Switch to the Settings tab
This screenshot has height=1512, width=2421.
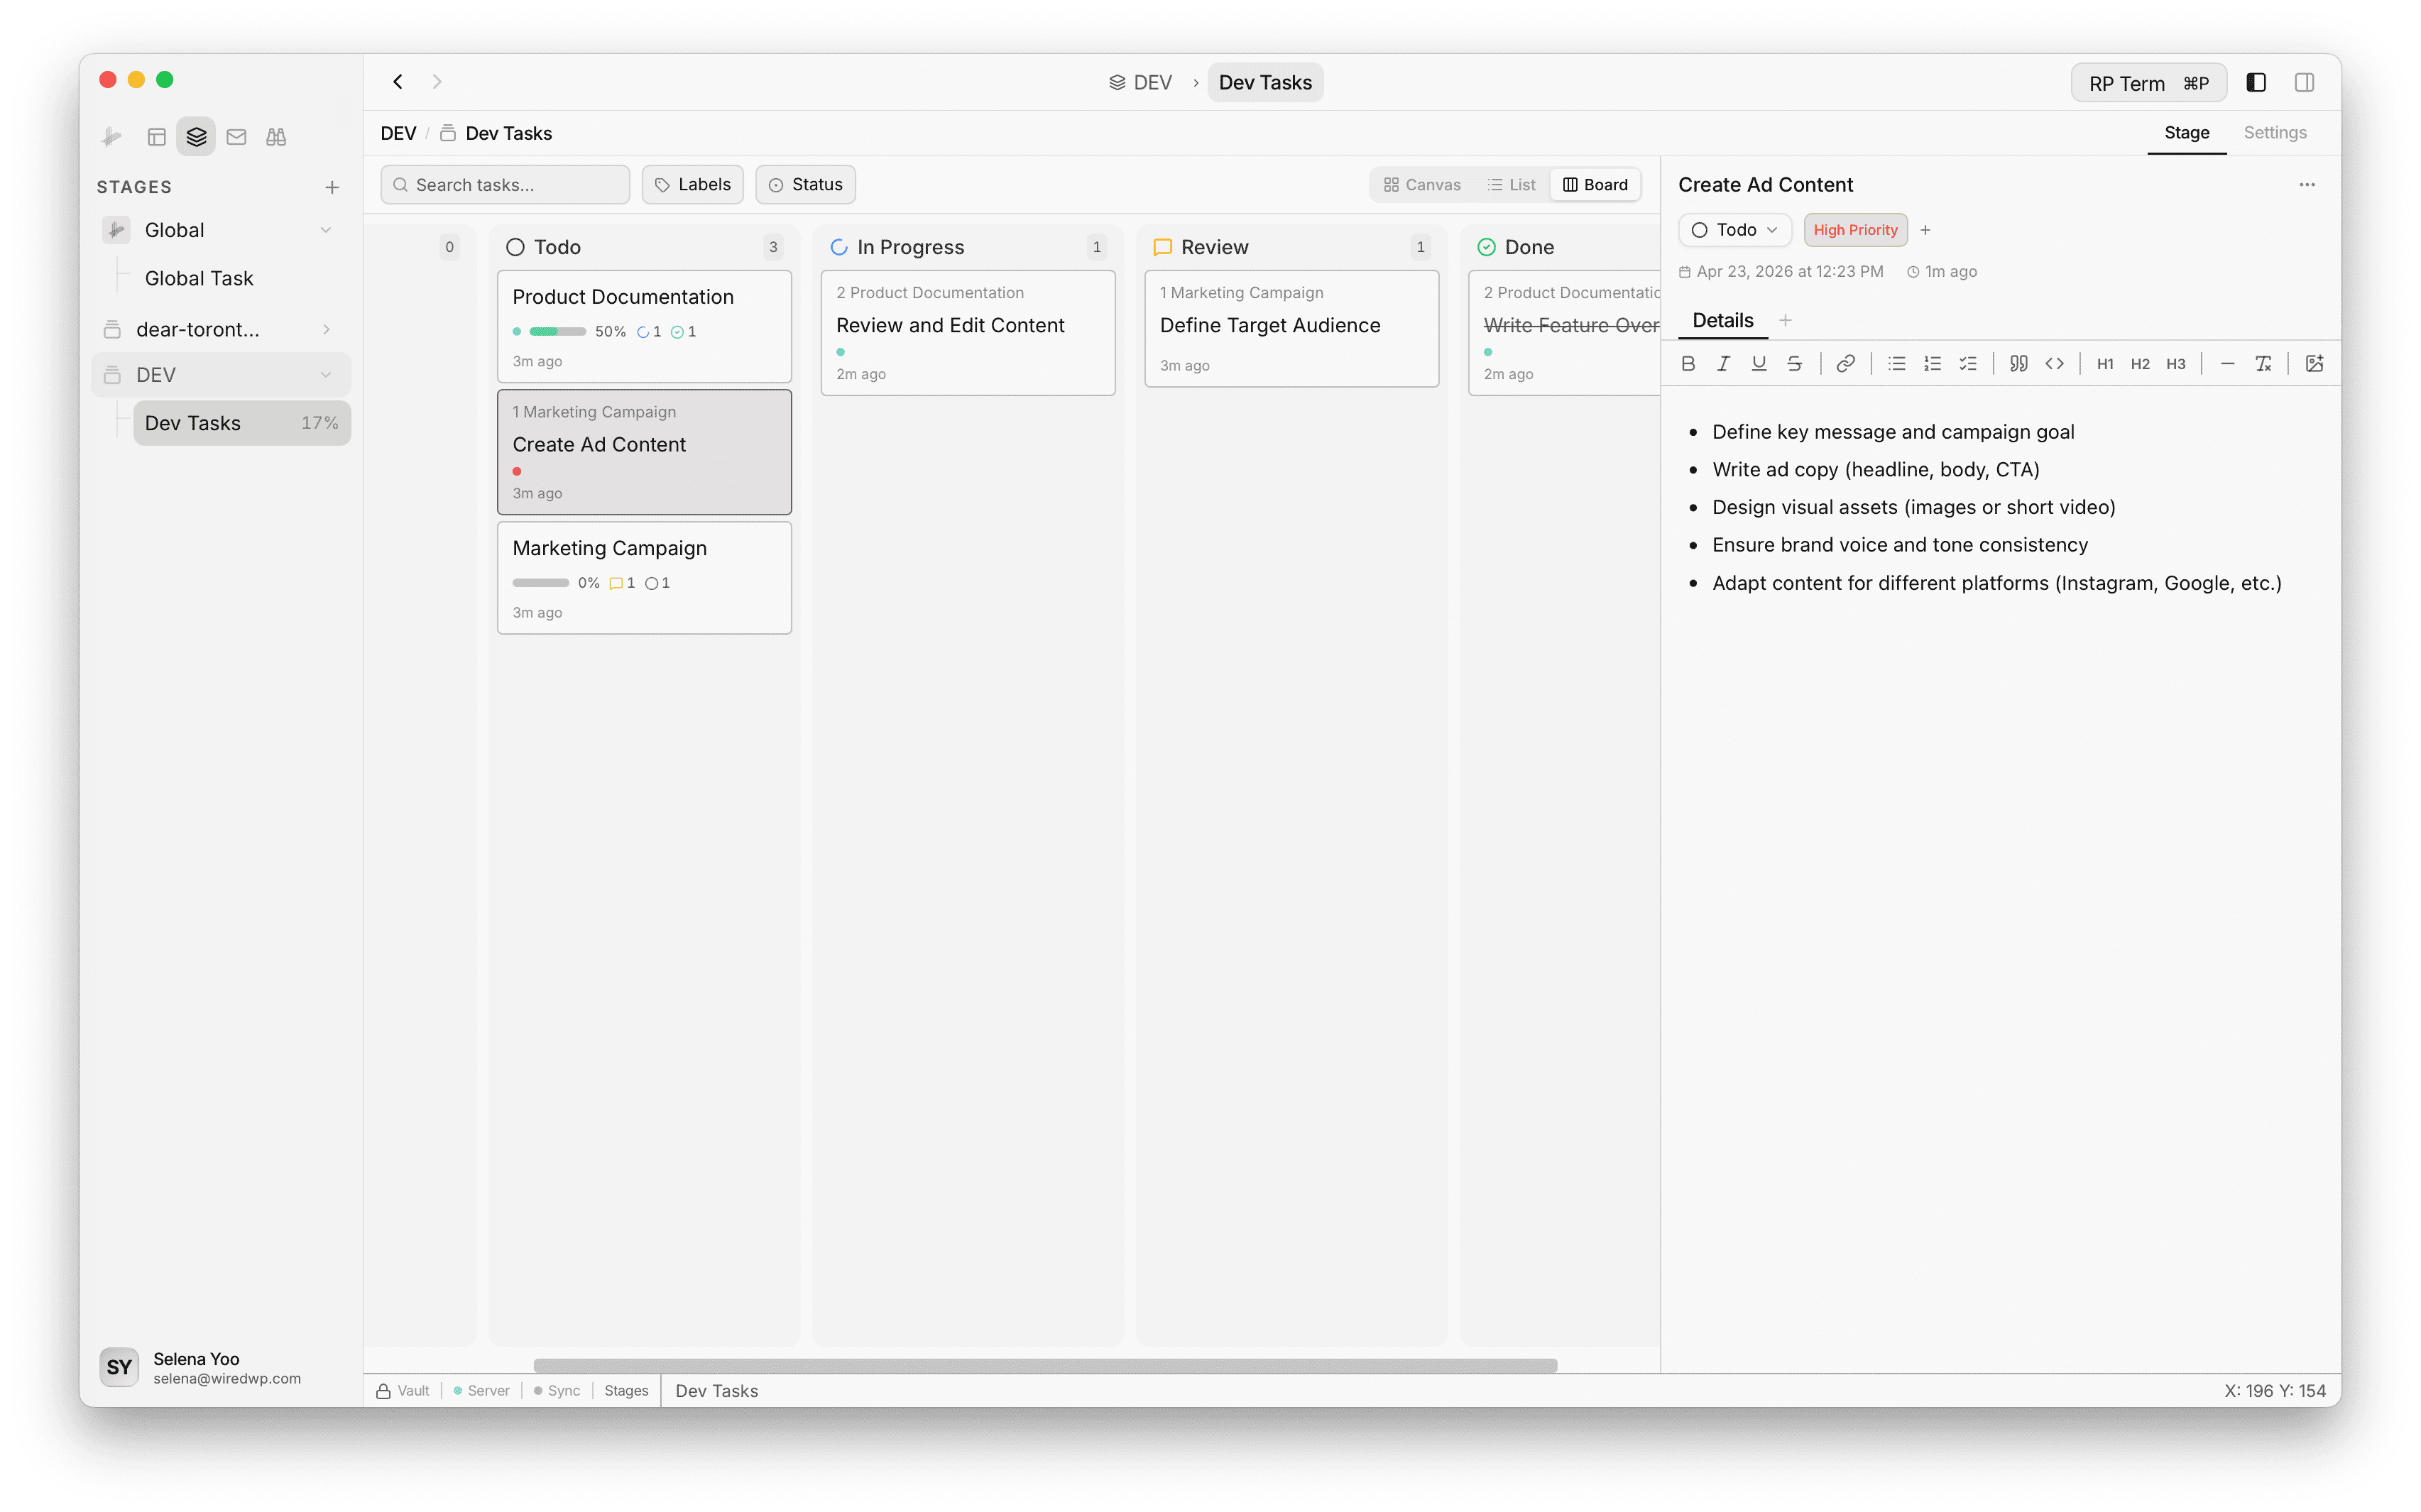pos(2275,133)
